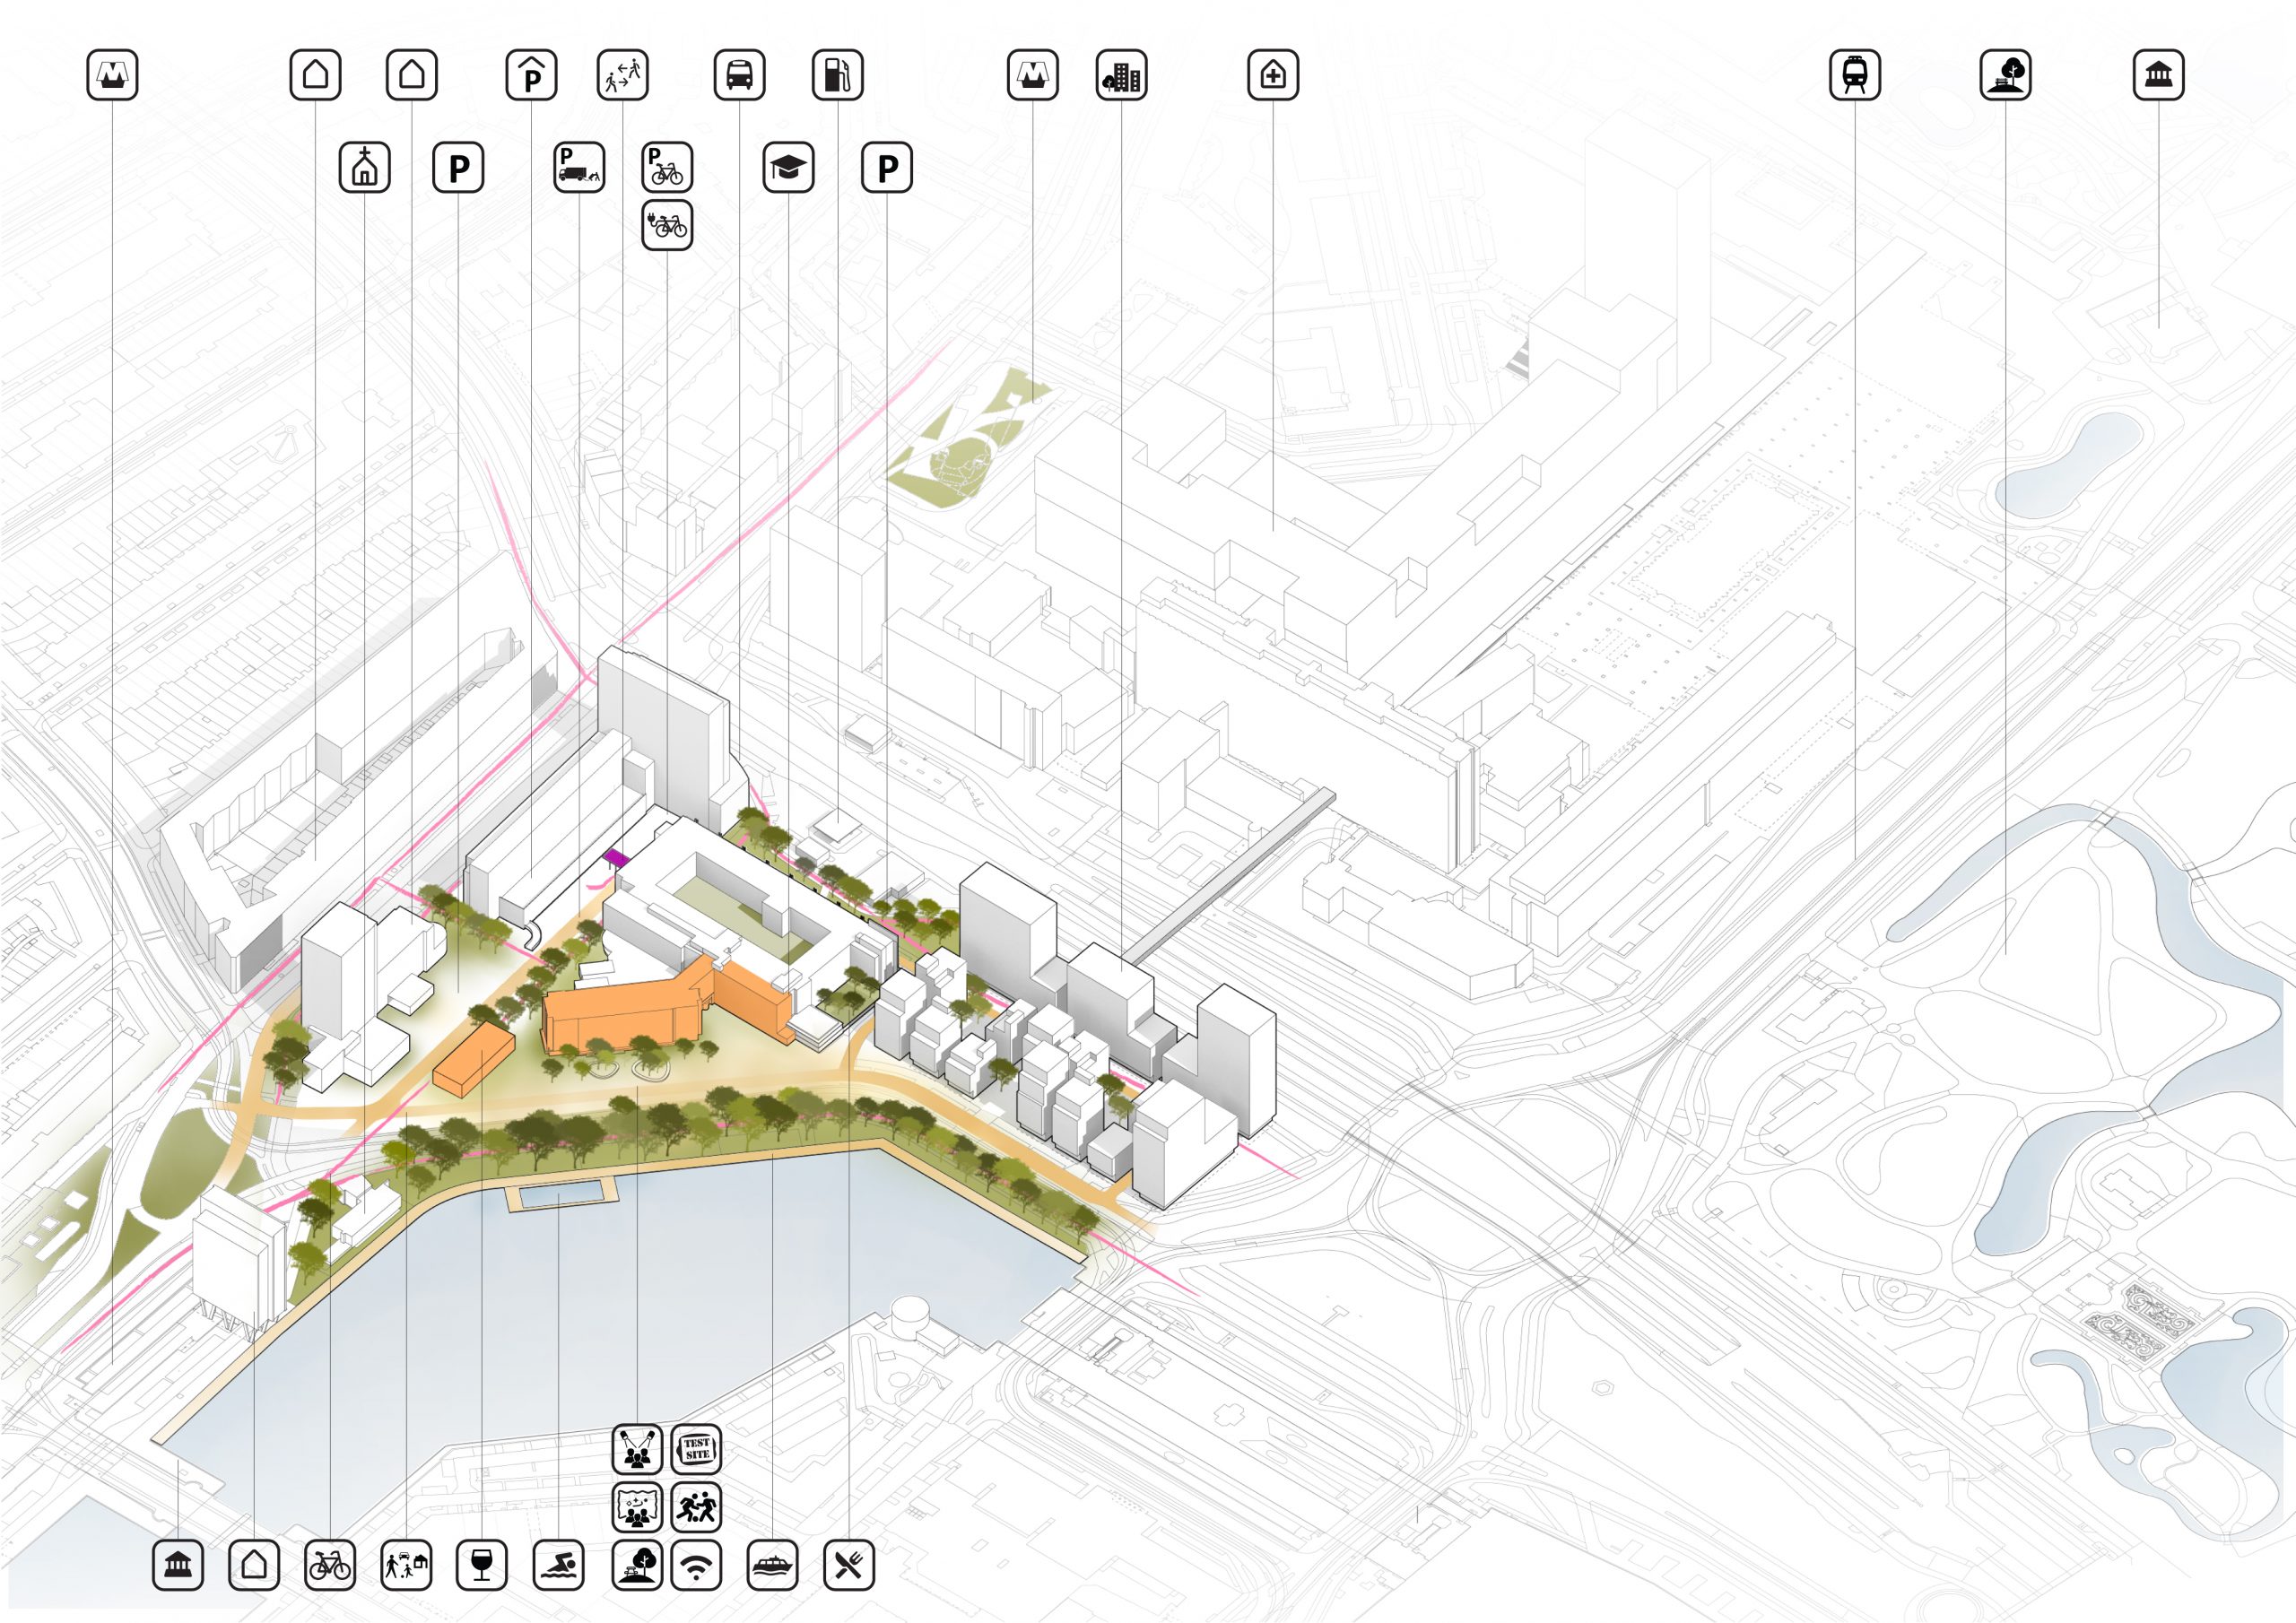Click the fuel pump icon
2296x1623 pixels.
pos(838,75)
